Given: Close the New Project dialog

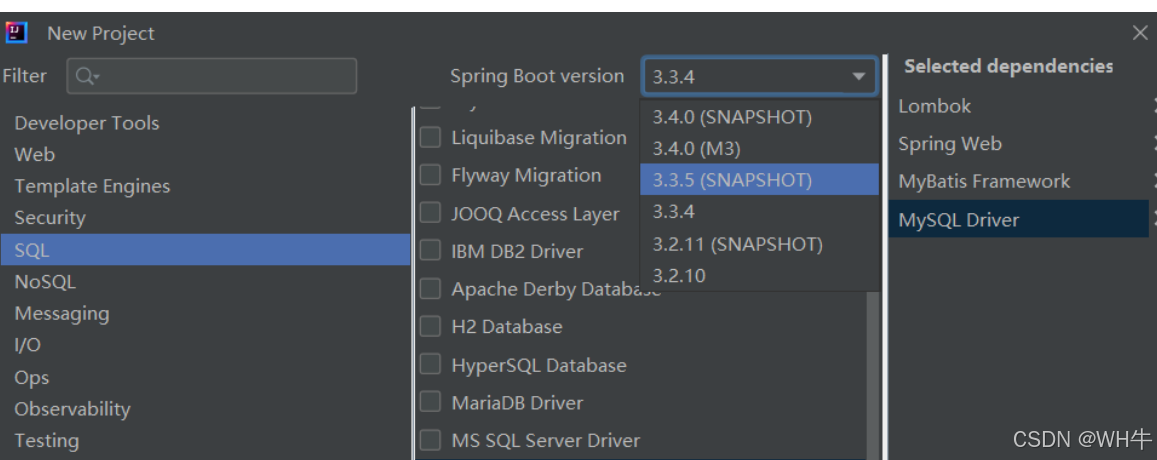Looking at the screenshot, I should [1140, 33].
